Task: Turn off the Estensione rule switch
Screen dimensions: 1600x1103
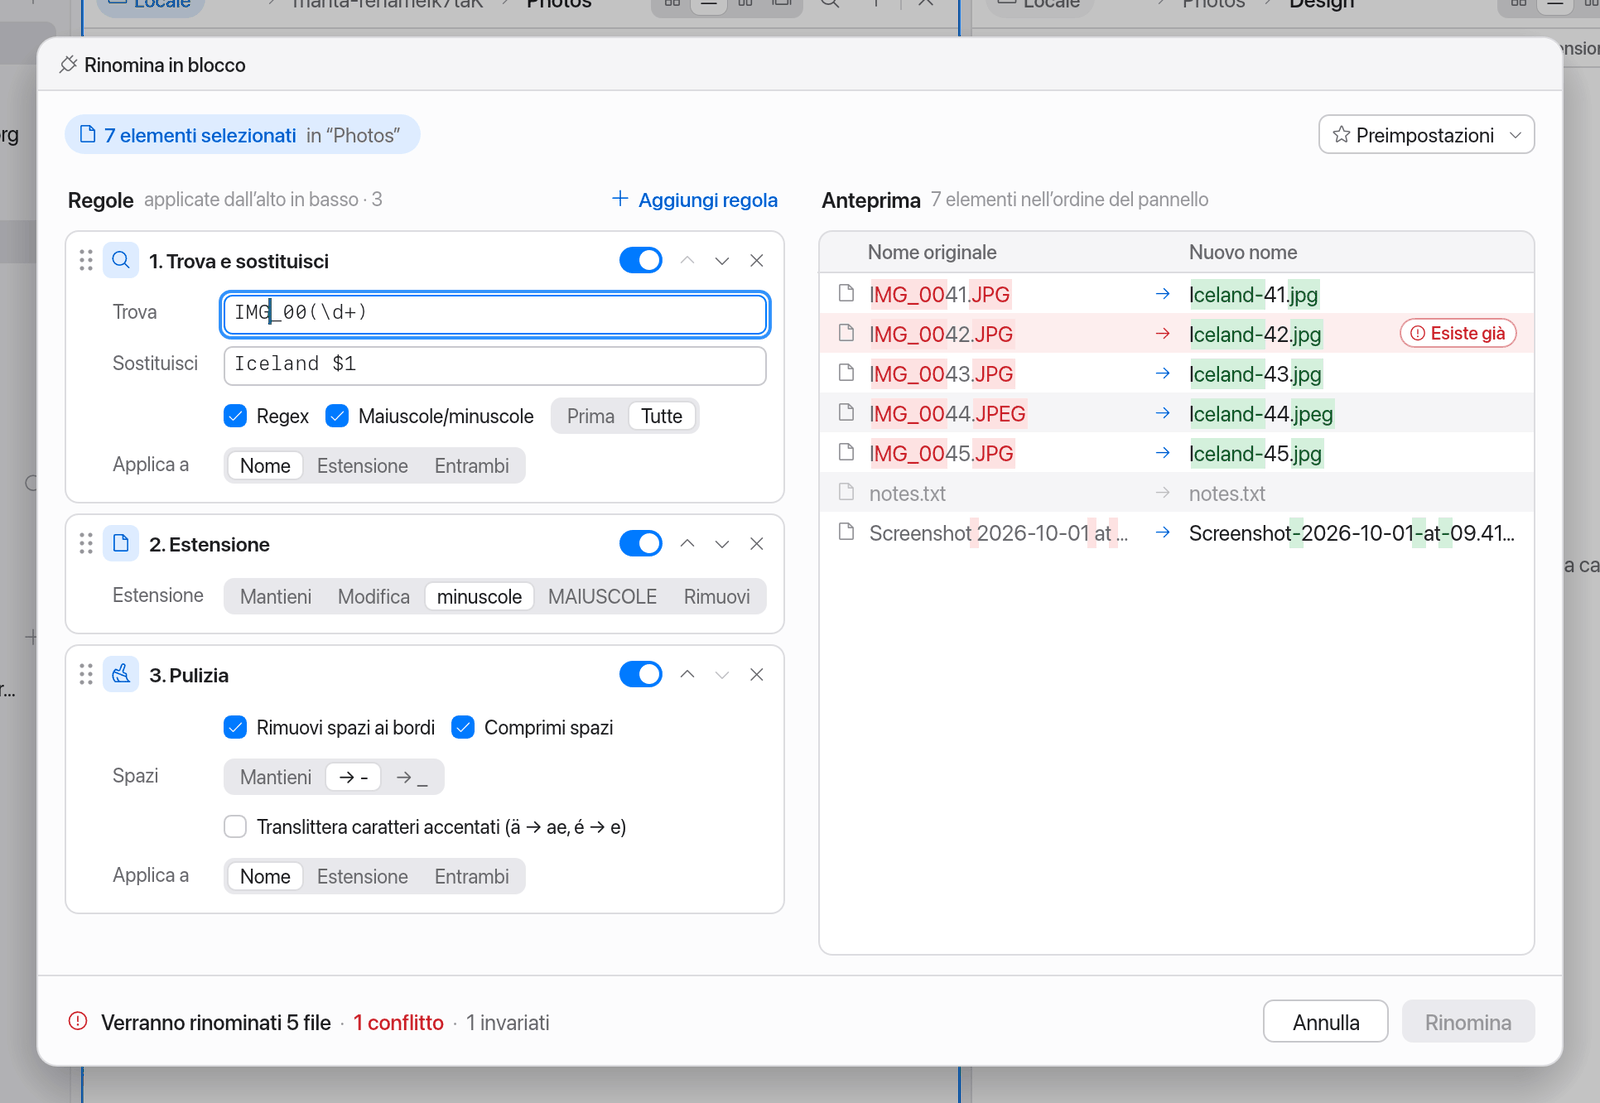Action: 641,544
